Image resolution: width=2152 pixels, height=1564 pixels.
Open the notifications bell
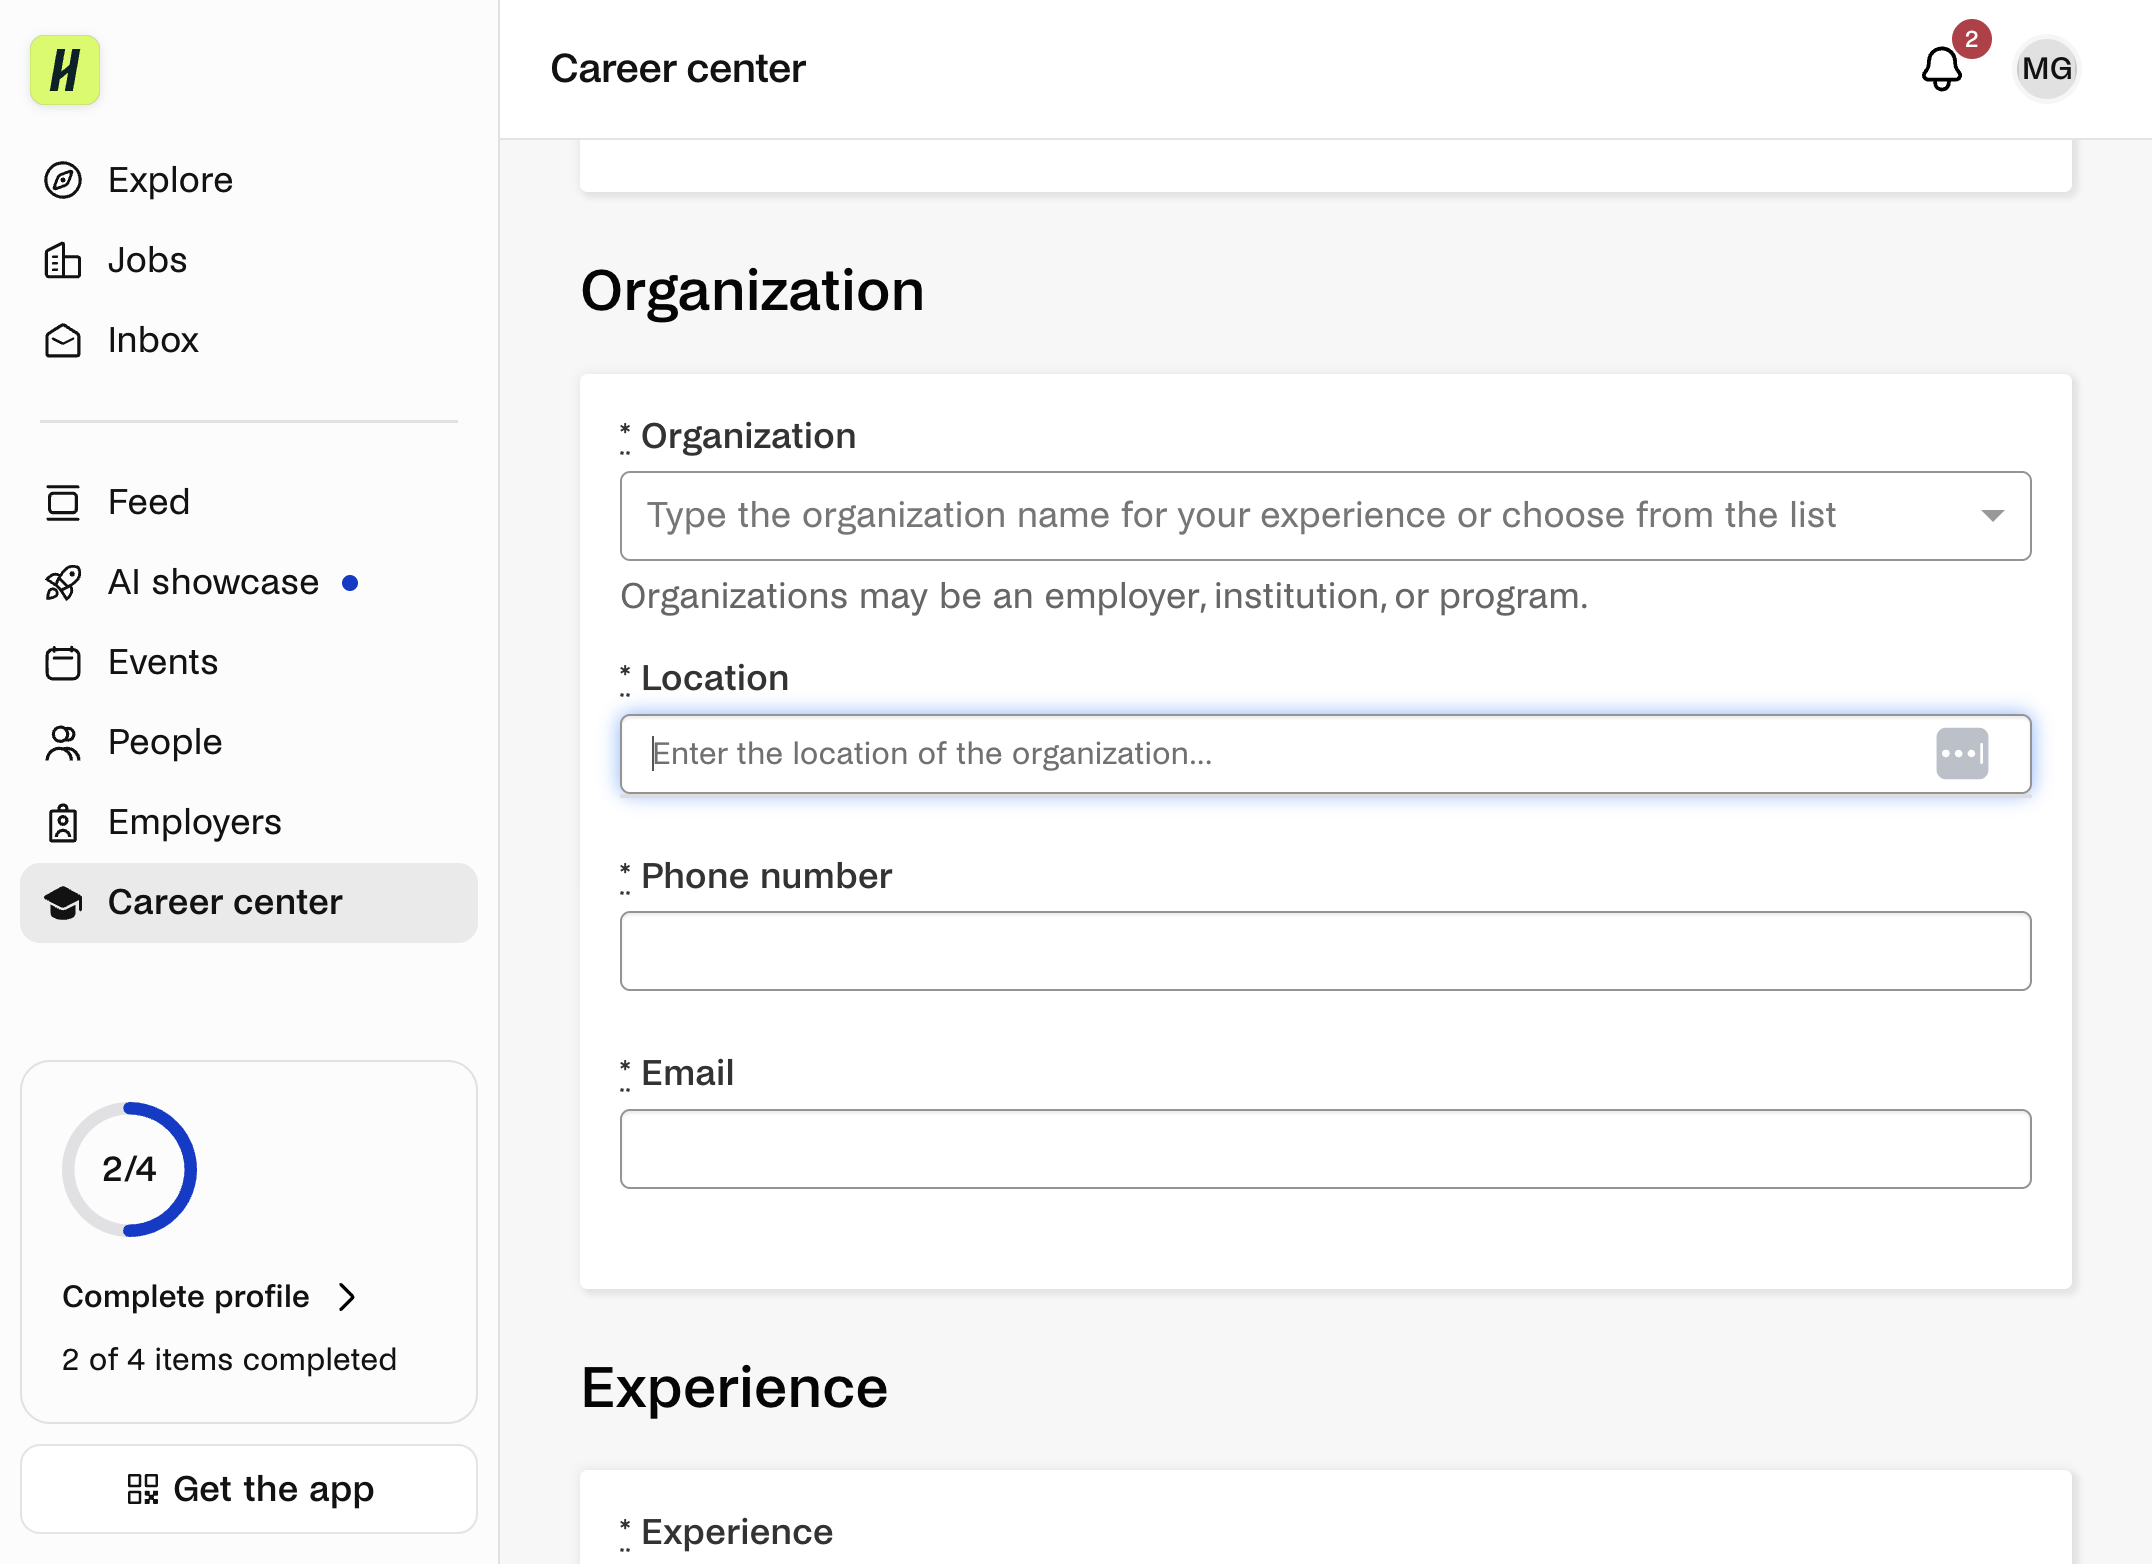pyautogui.click(x=1942, y=69)
